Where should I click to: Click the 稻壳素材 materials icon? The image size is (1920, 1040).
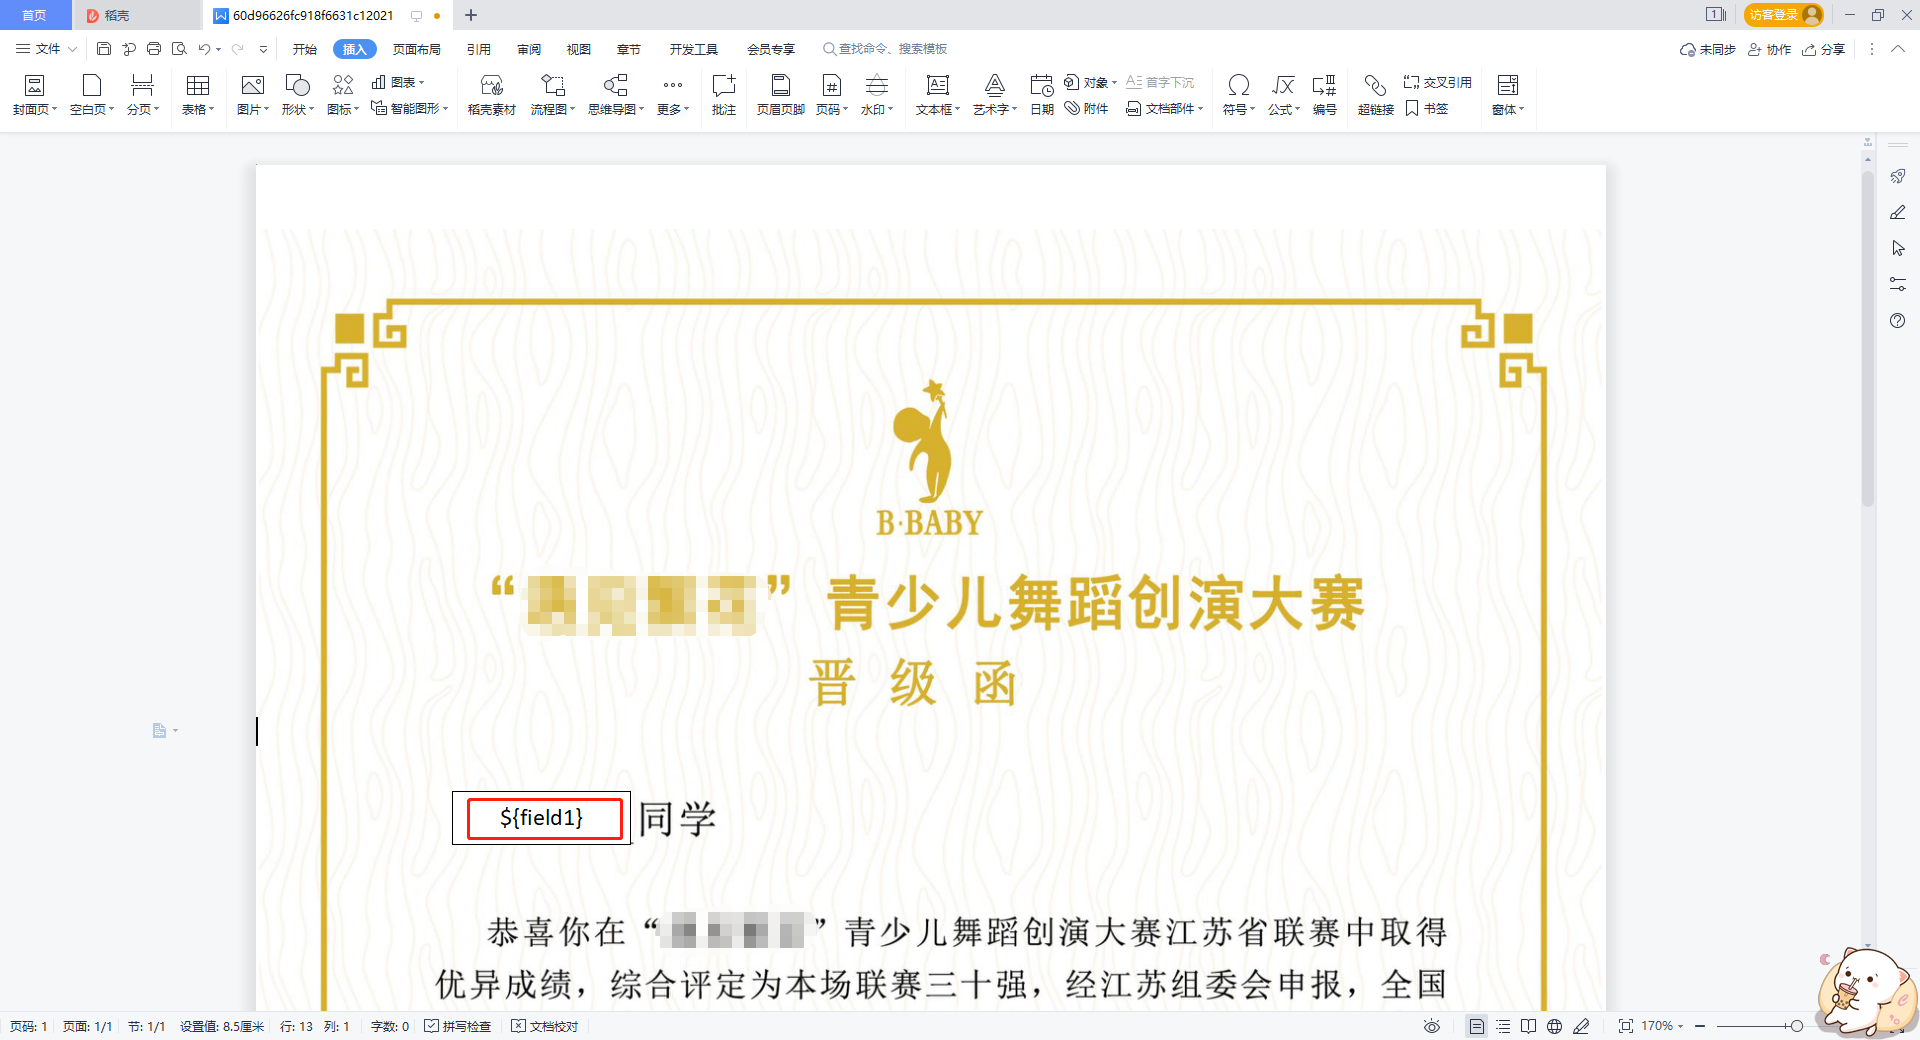coord(492,96)
